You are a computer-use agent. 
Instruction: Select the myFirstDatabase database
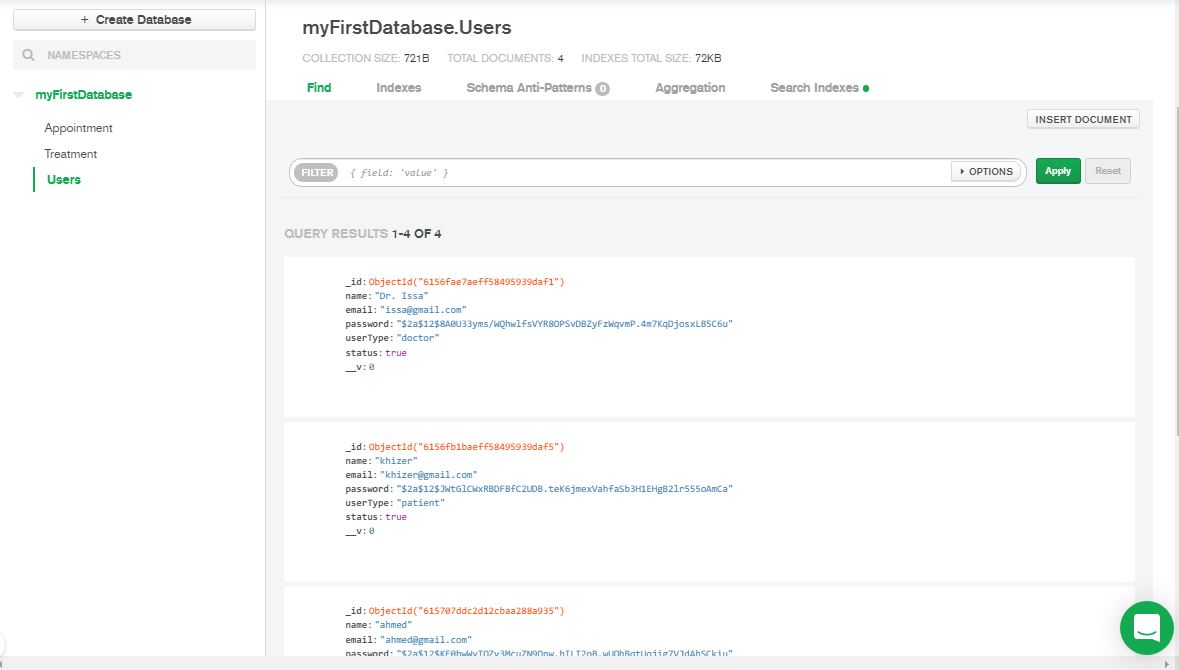(83, 95)
